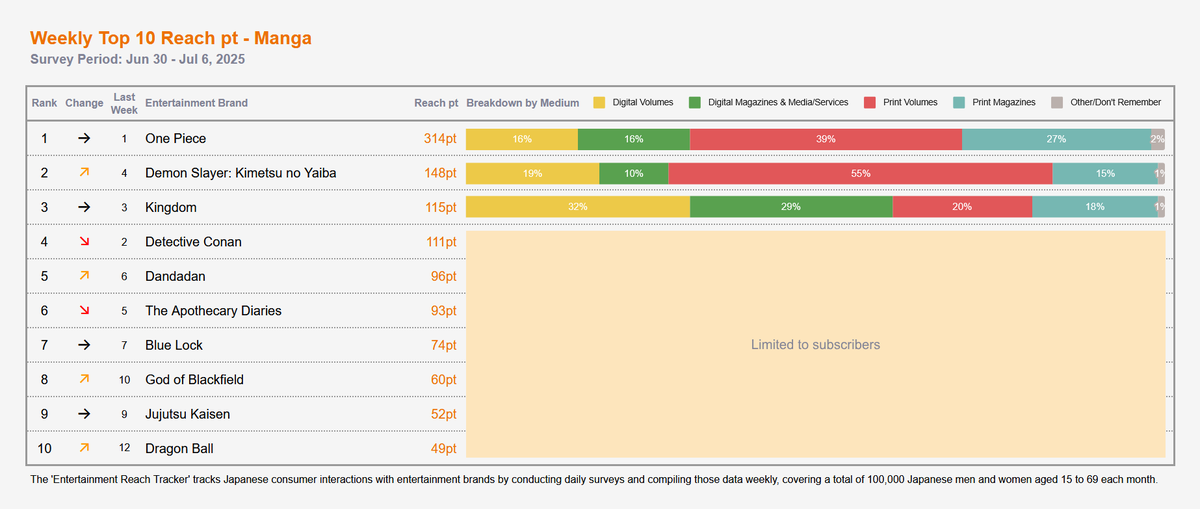The image size is (1200, 509).
Task: Click the 74pt reach value
Action: [444, 345]
